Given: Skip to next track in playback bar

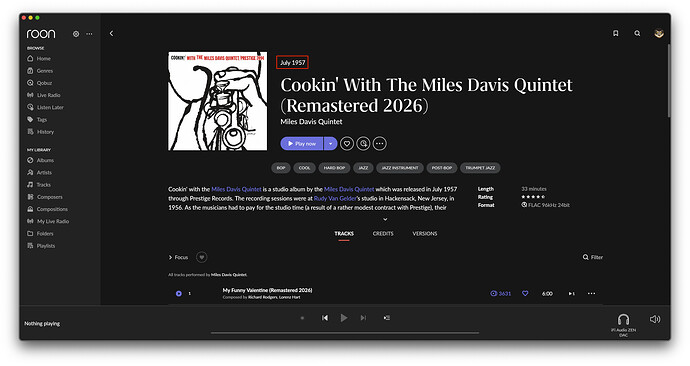Looking at the screenshot, I should [363, 318].
